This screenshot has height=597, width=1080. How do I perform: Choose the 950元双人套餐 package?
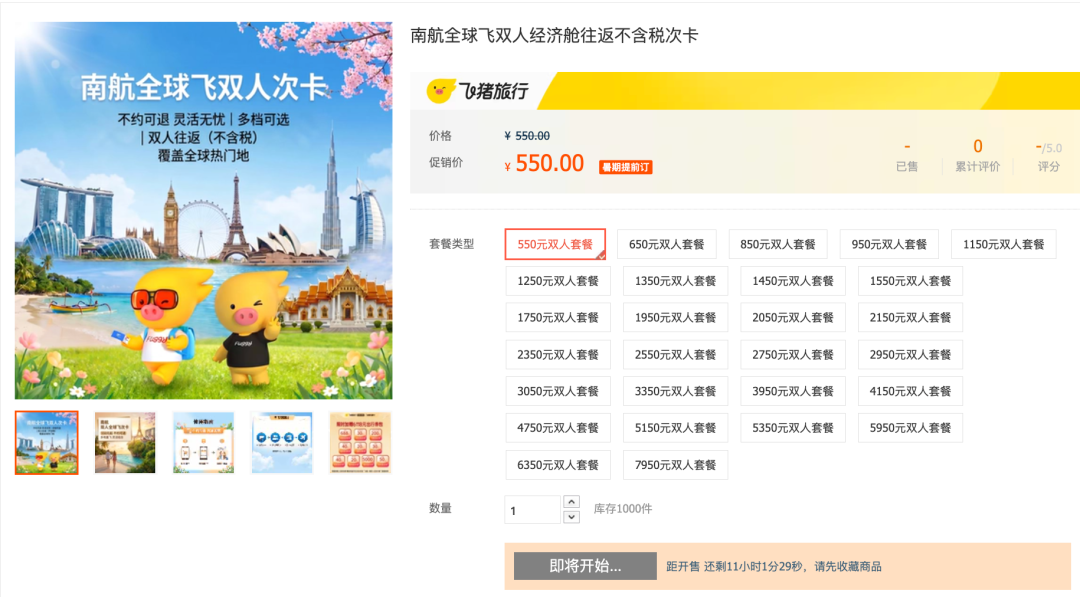coord(889,244)
